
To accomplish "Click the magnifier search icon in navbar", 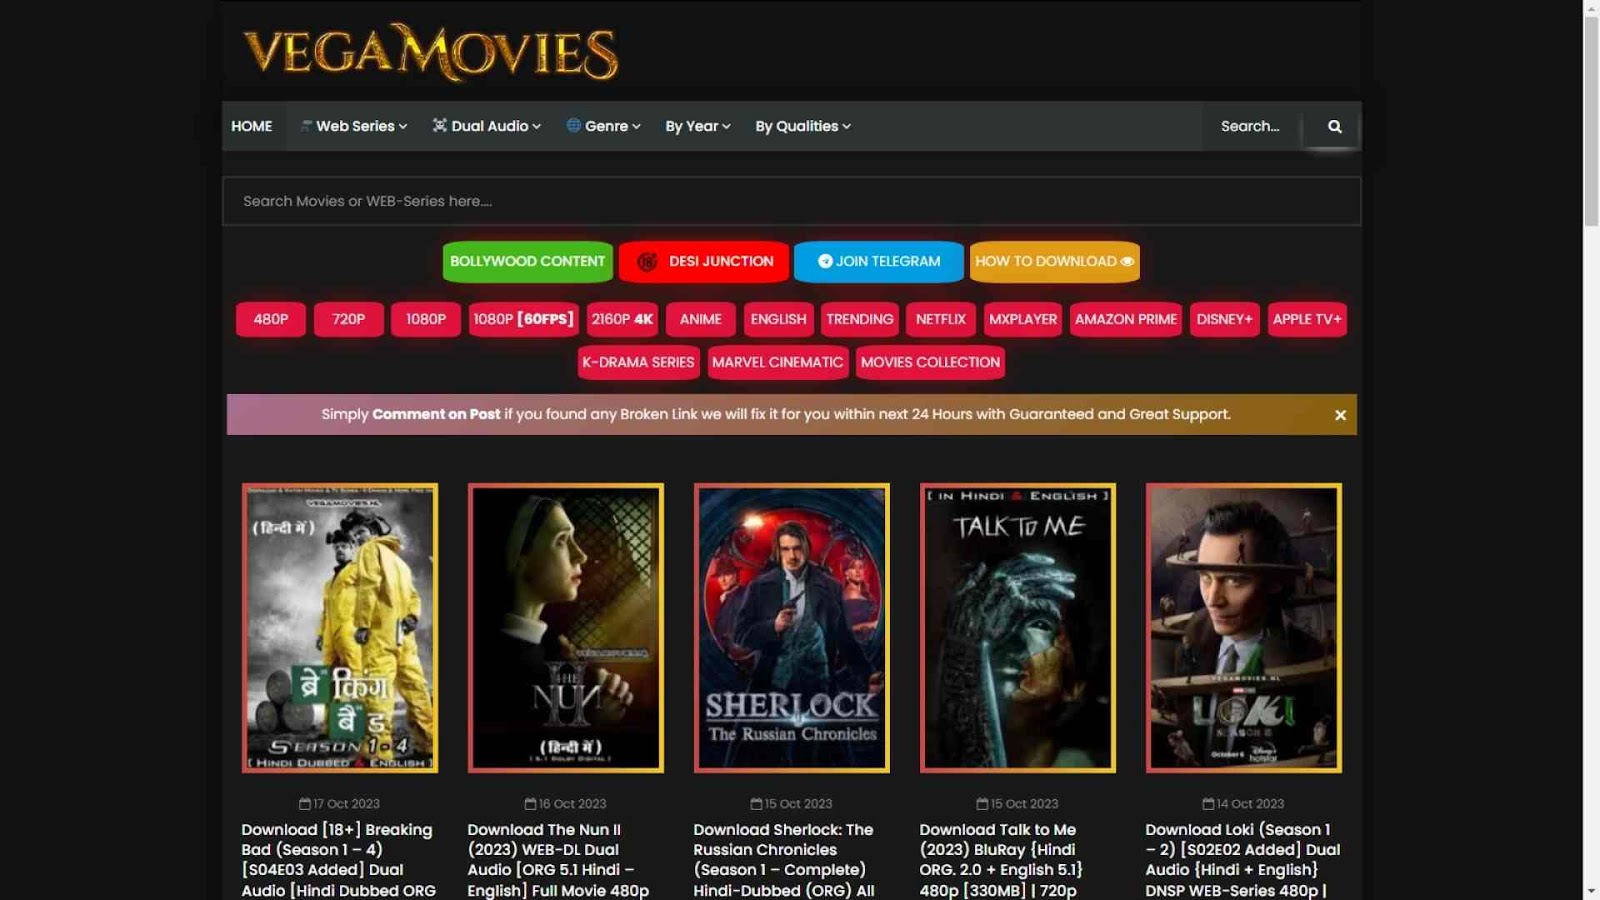I will (1334, 126).
